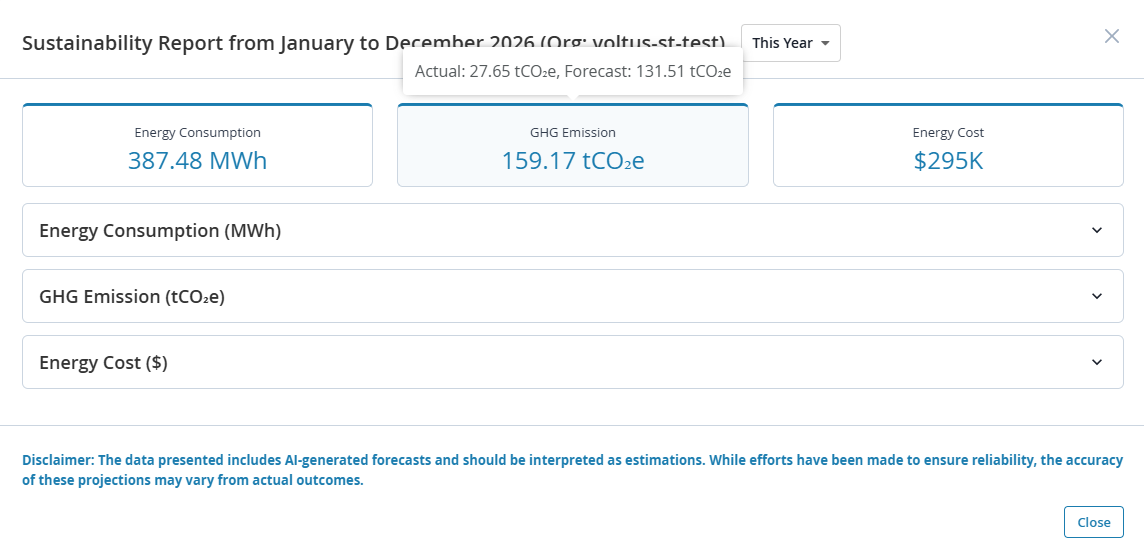Select the Energy Cost summary card

click(x=948, y=146)
